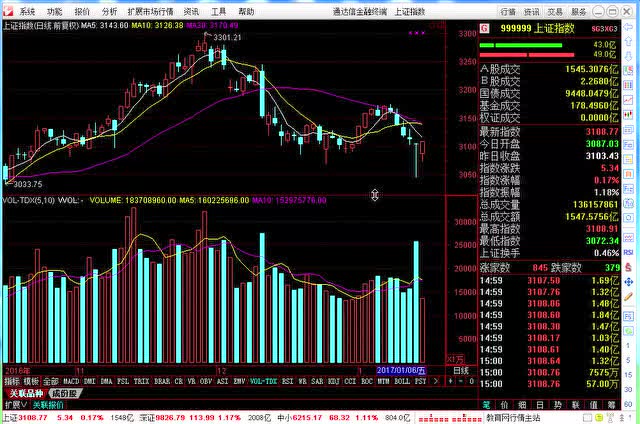Toggle the RSI indicator
The height and width of the screenshot is (424, 640).
(x=286, y=381)
